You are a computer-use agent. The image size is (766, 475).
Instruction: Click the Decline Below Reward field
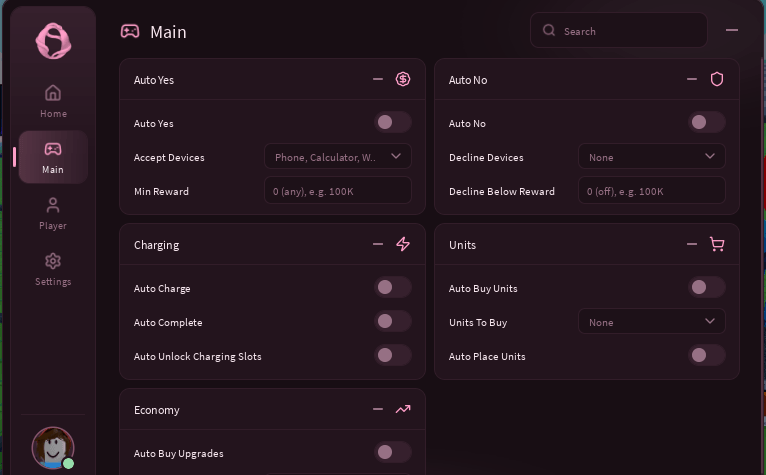[652, 191]
